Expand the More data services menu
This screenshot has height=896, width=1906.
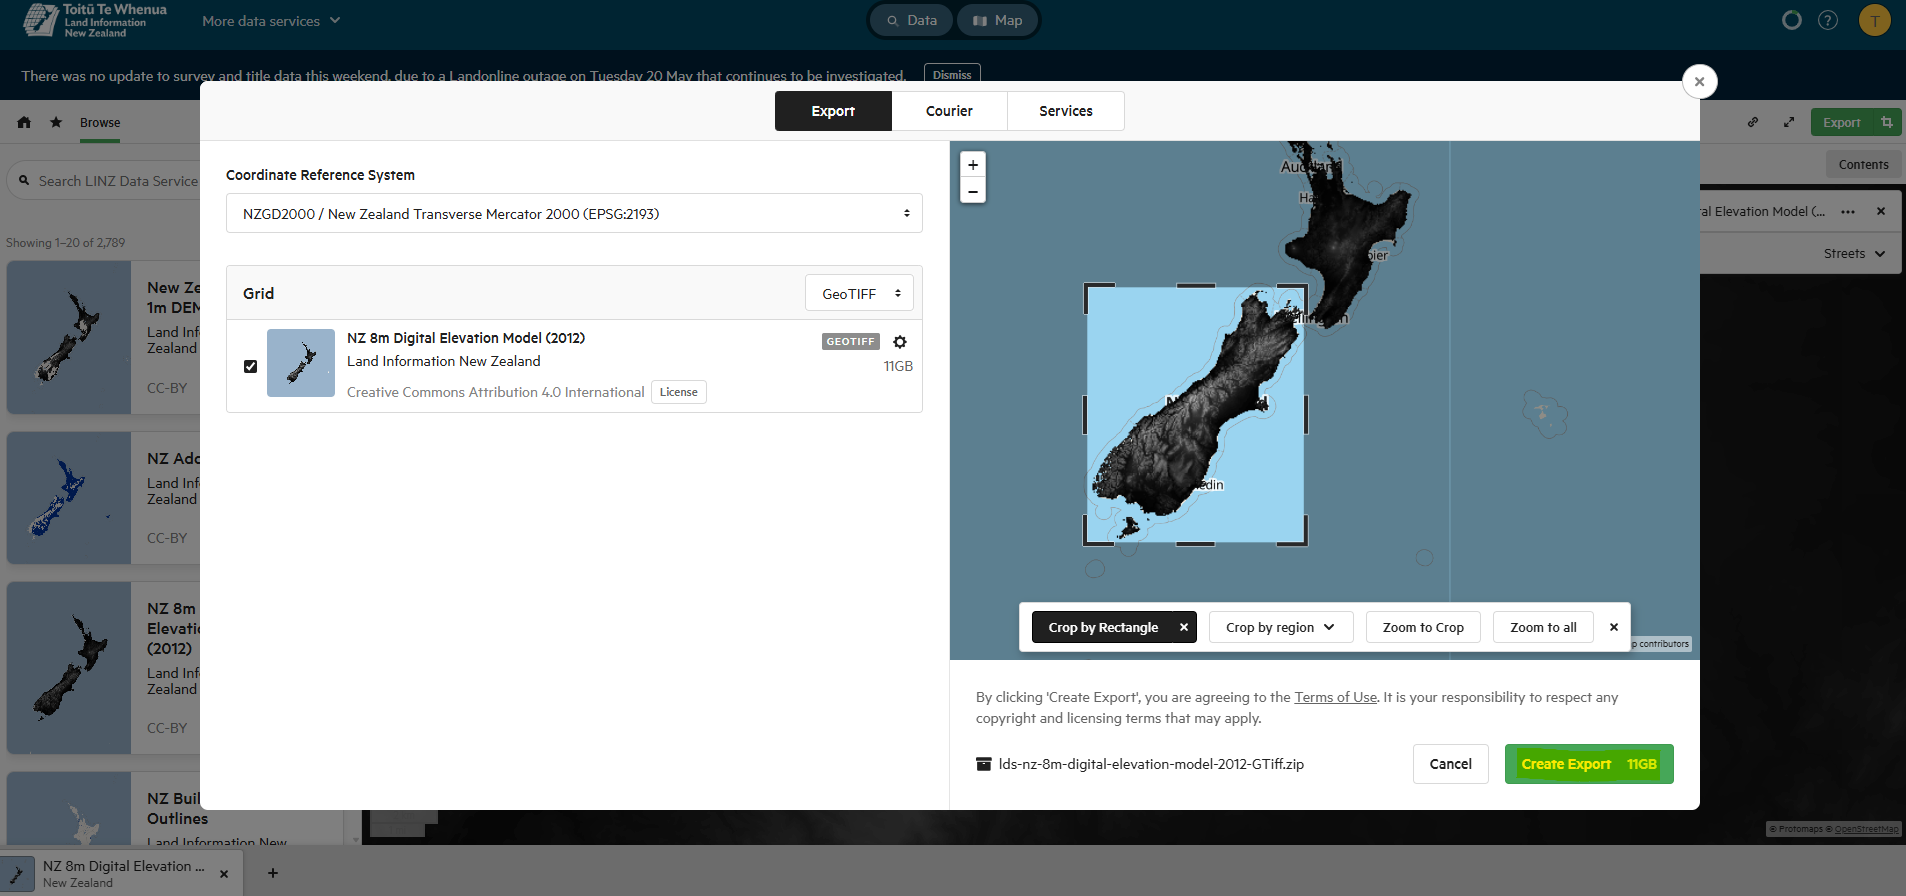271,20
